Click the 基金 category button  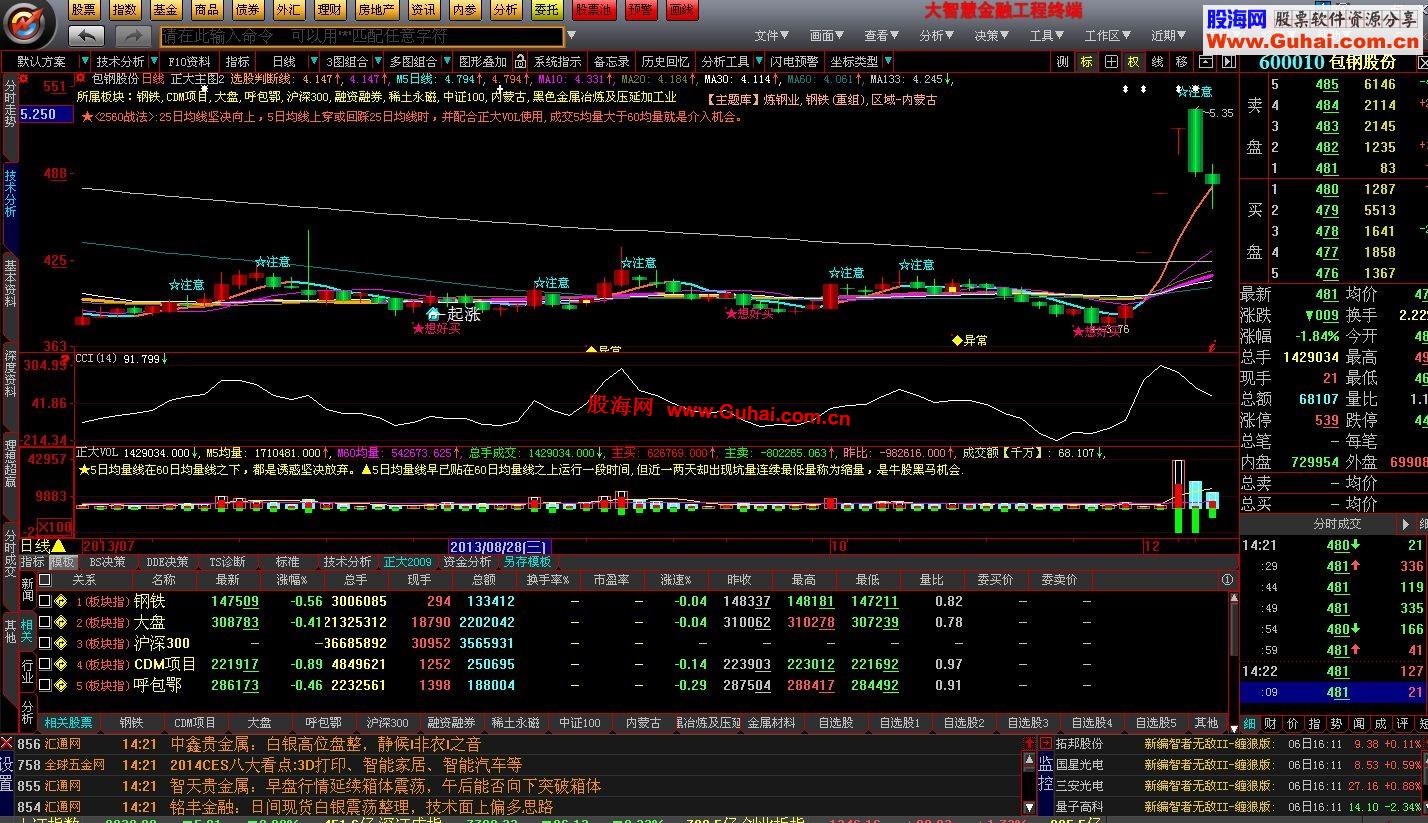pos(166,10)
